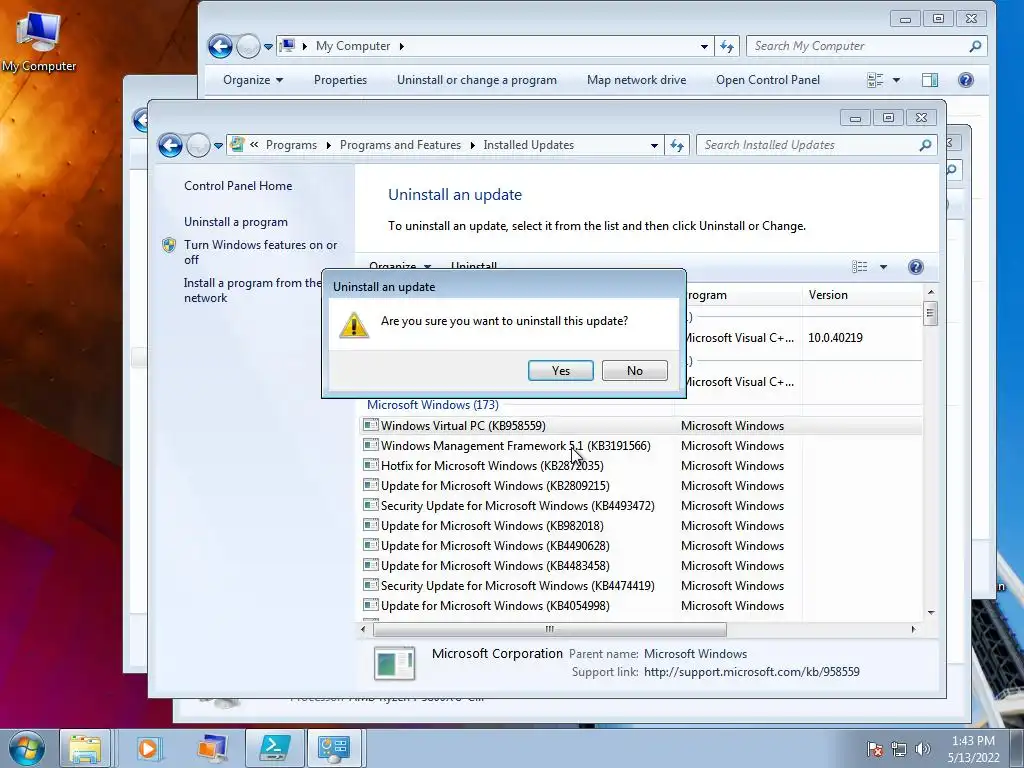Viewport: 1024px width, 768px height.
Task: Open view options dropdown arrow in Installed Updates
Action: [x=883, y=267]
